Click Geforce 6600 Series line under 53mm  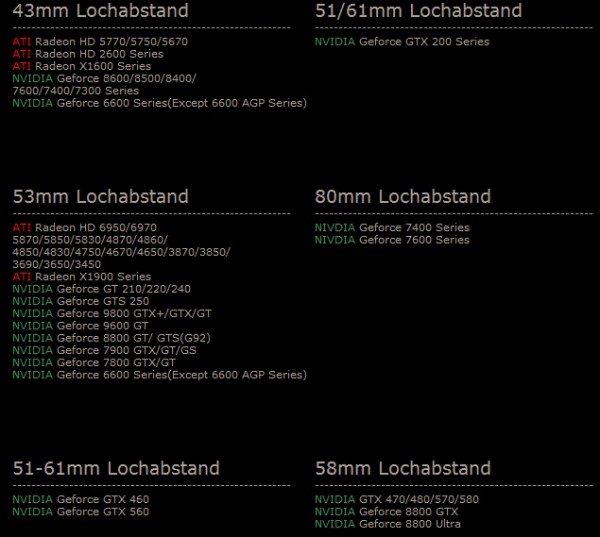tap(160, 374)
